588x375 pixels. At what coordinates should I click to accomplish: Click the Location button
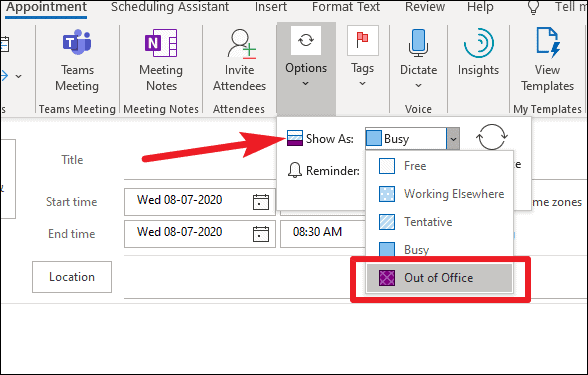coord(72,277)
